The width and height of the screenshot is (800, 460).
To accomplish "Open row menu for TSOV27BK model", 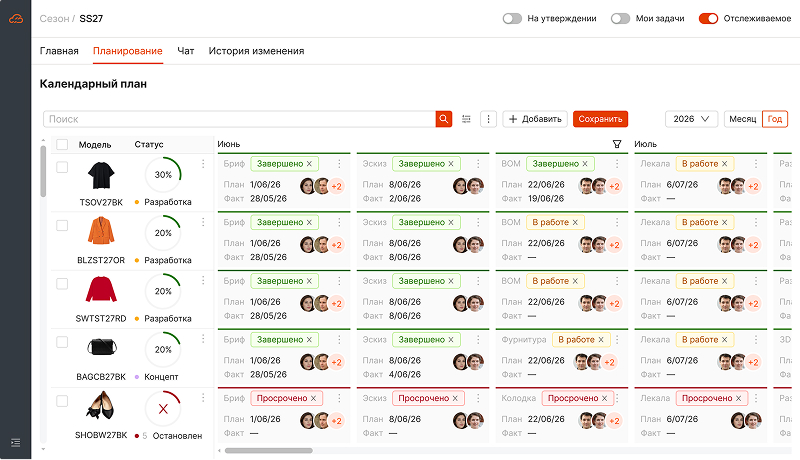I will click(x=203, y=164).
